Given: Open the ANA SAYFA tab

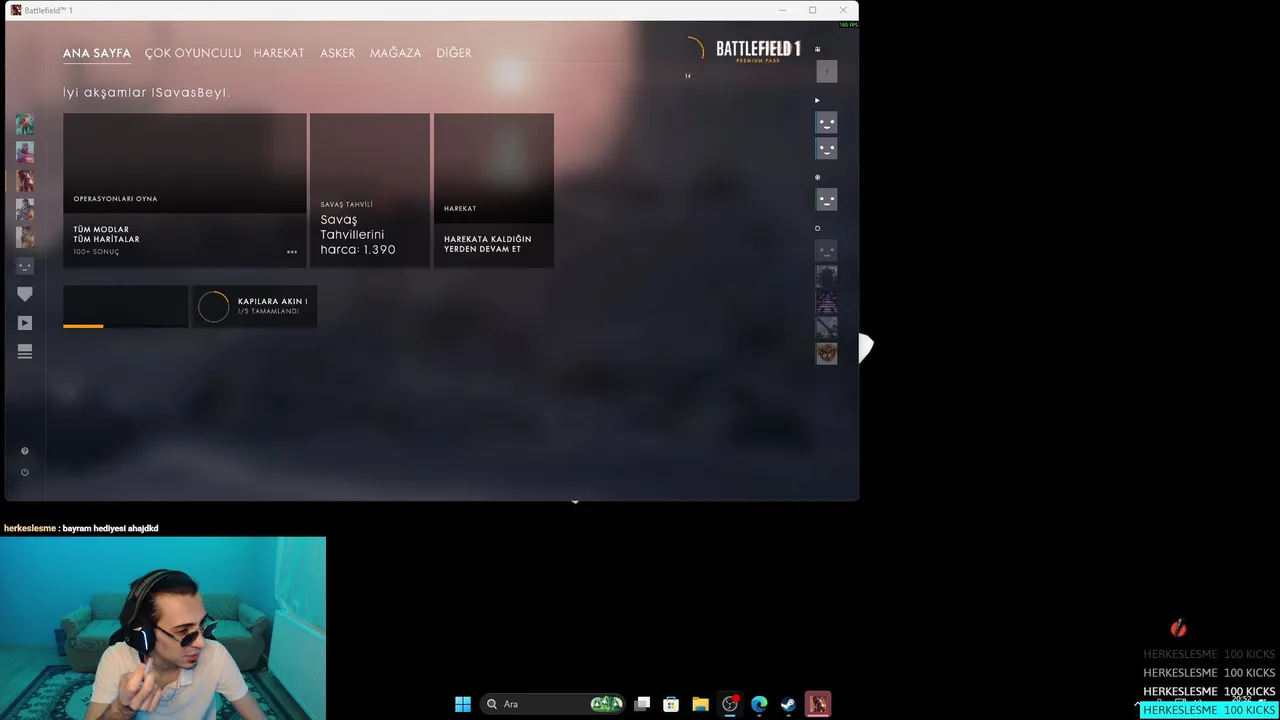Looking at the screenshot, I should (97, 53).
